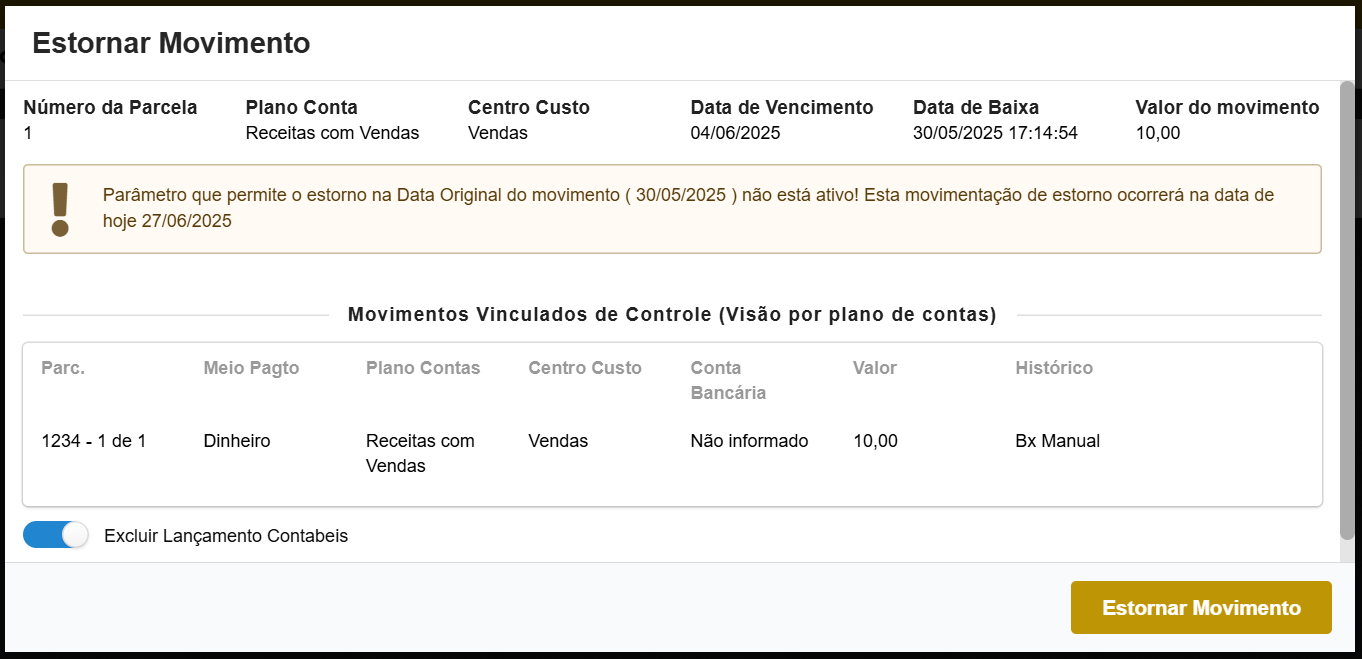Enable the Excluir Lançamento Contabeis switch

point(55,535)
